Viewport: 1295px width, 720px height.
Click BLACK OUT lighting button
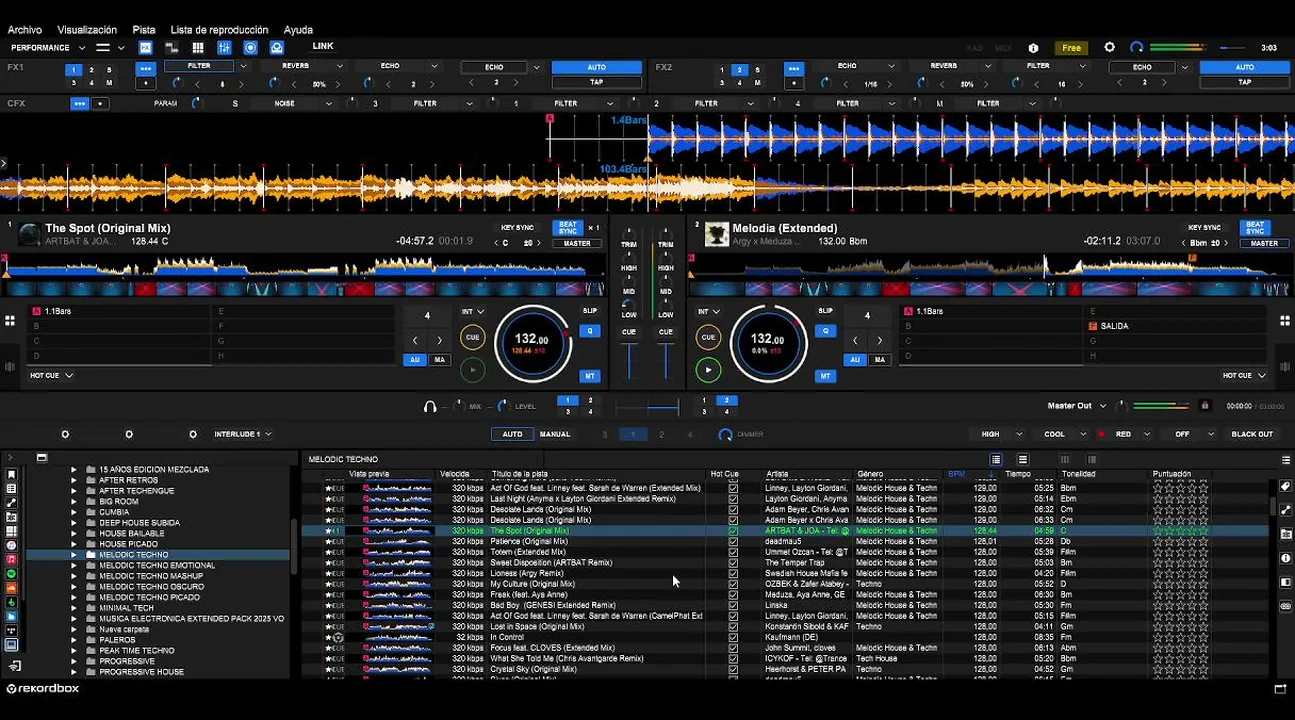coord(1252,434)
